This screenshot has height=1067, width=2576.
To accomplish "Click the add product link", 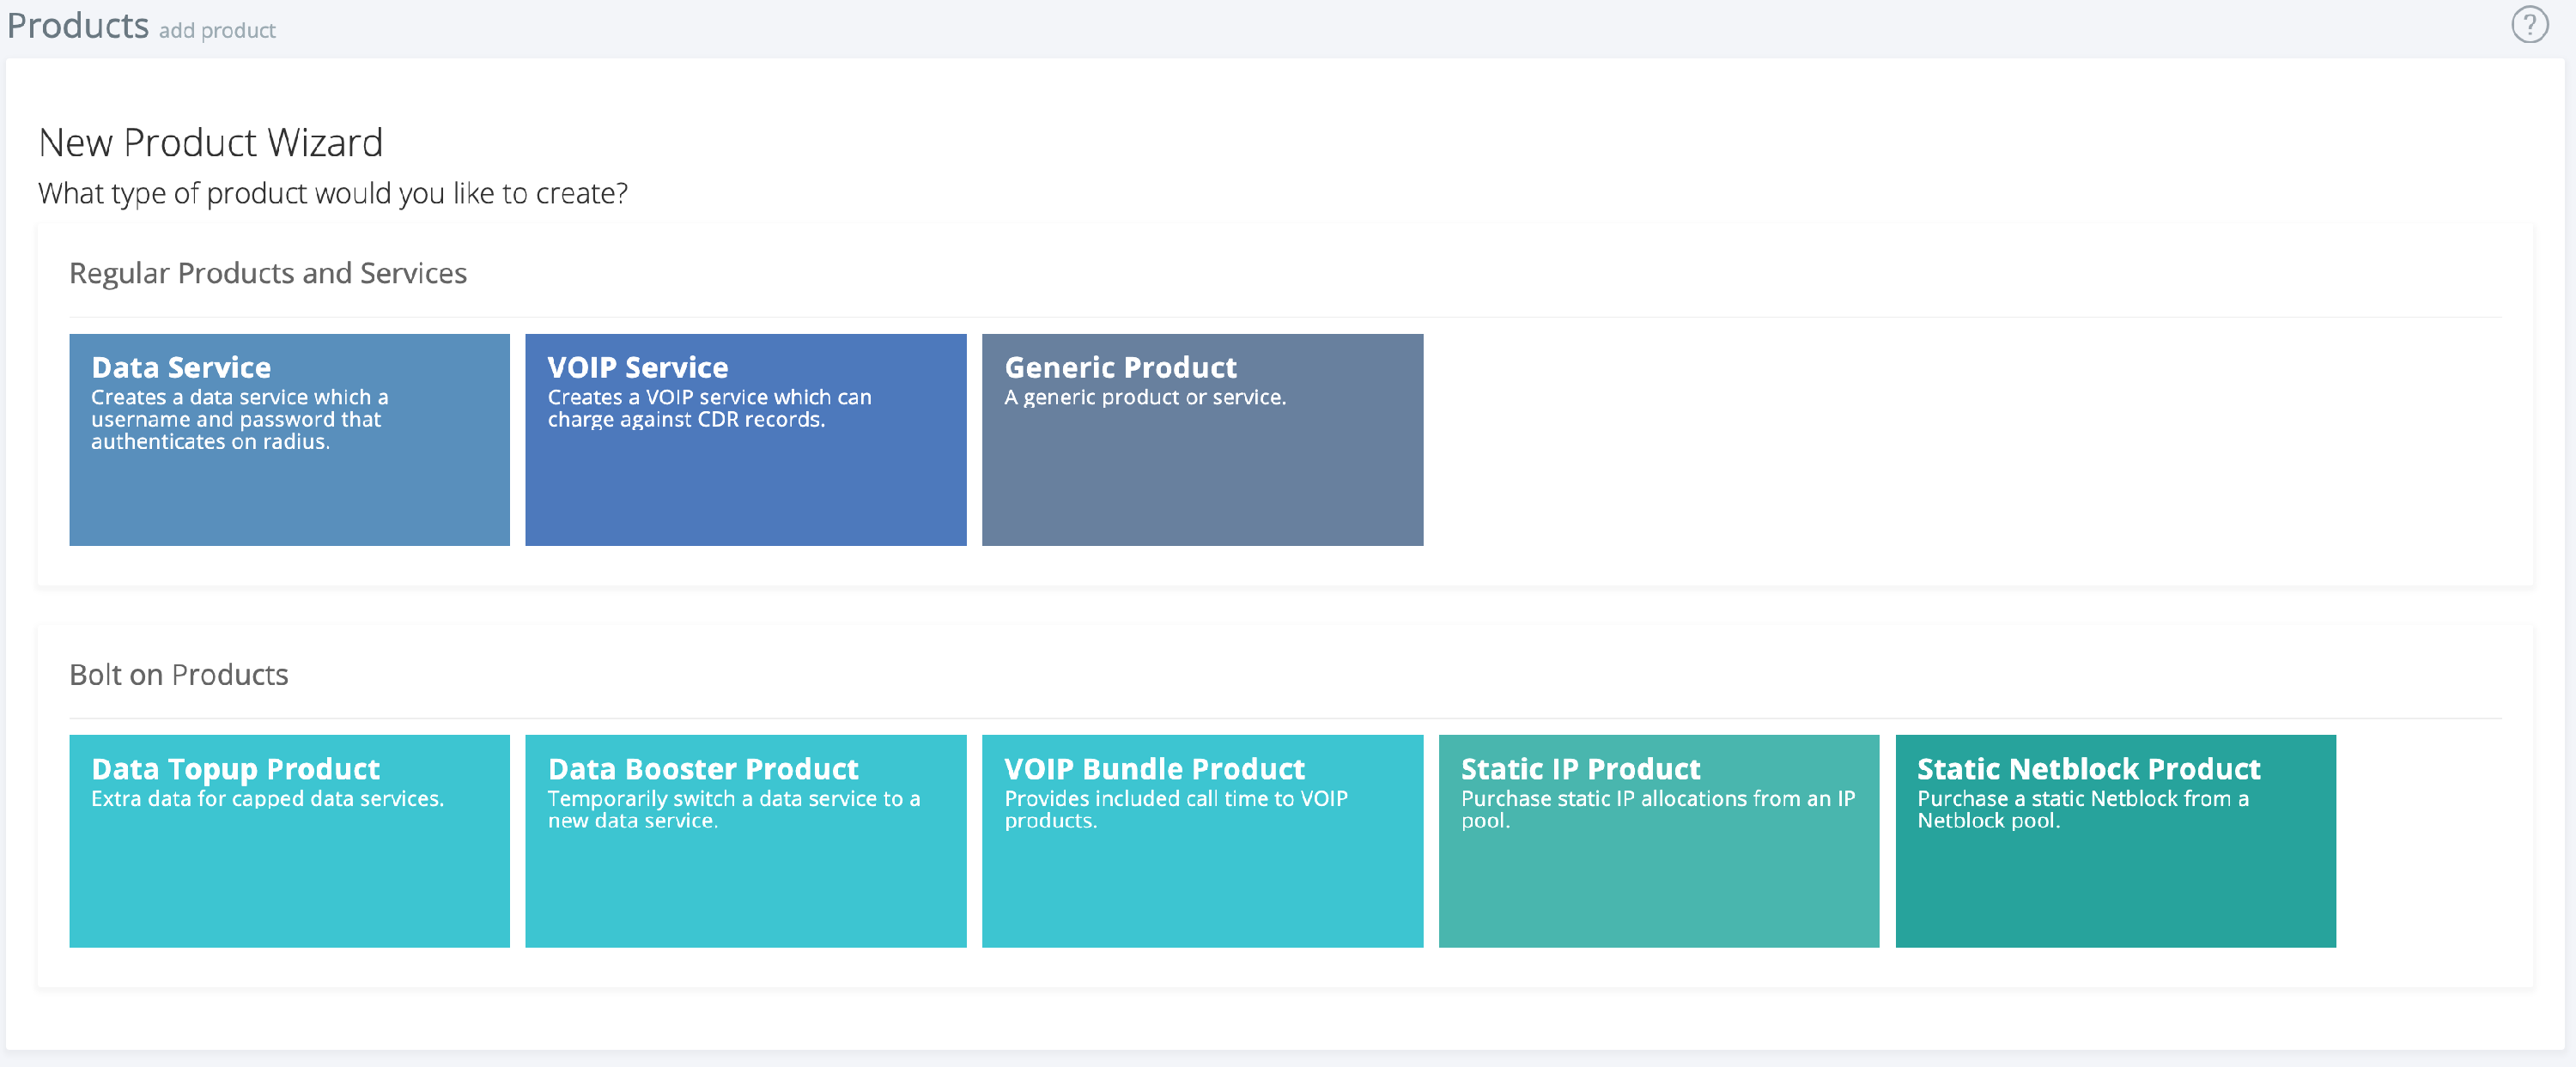I will point(216,30).
